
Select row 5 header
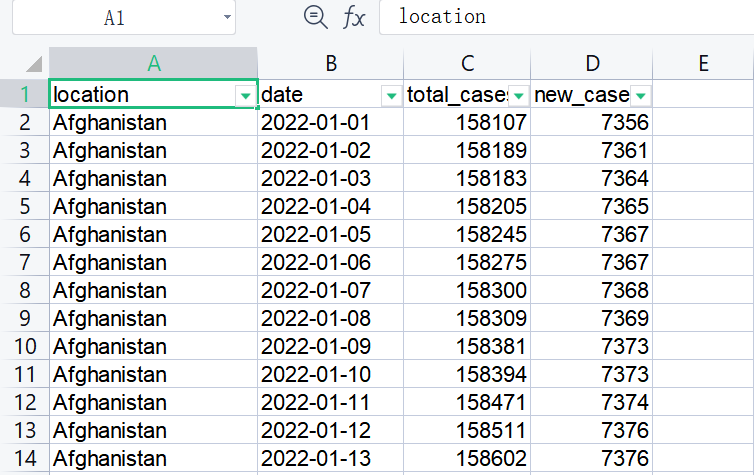click(x=24, y=207)
